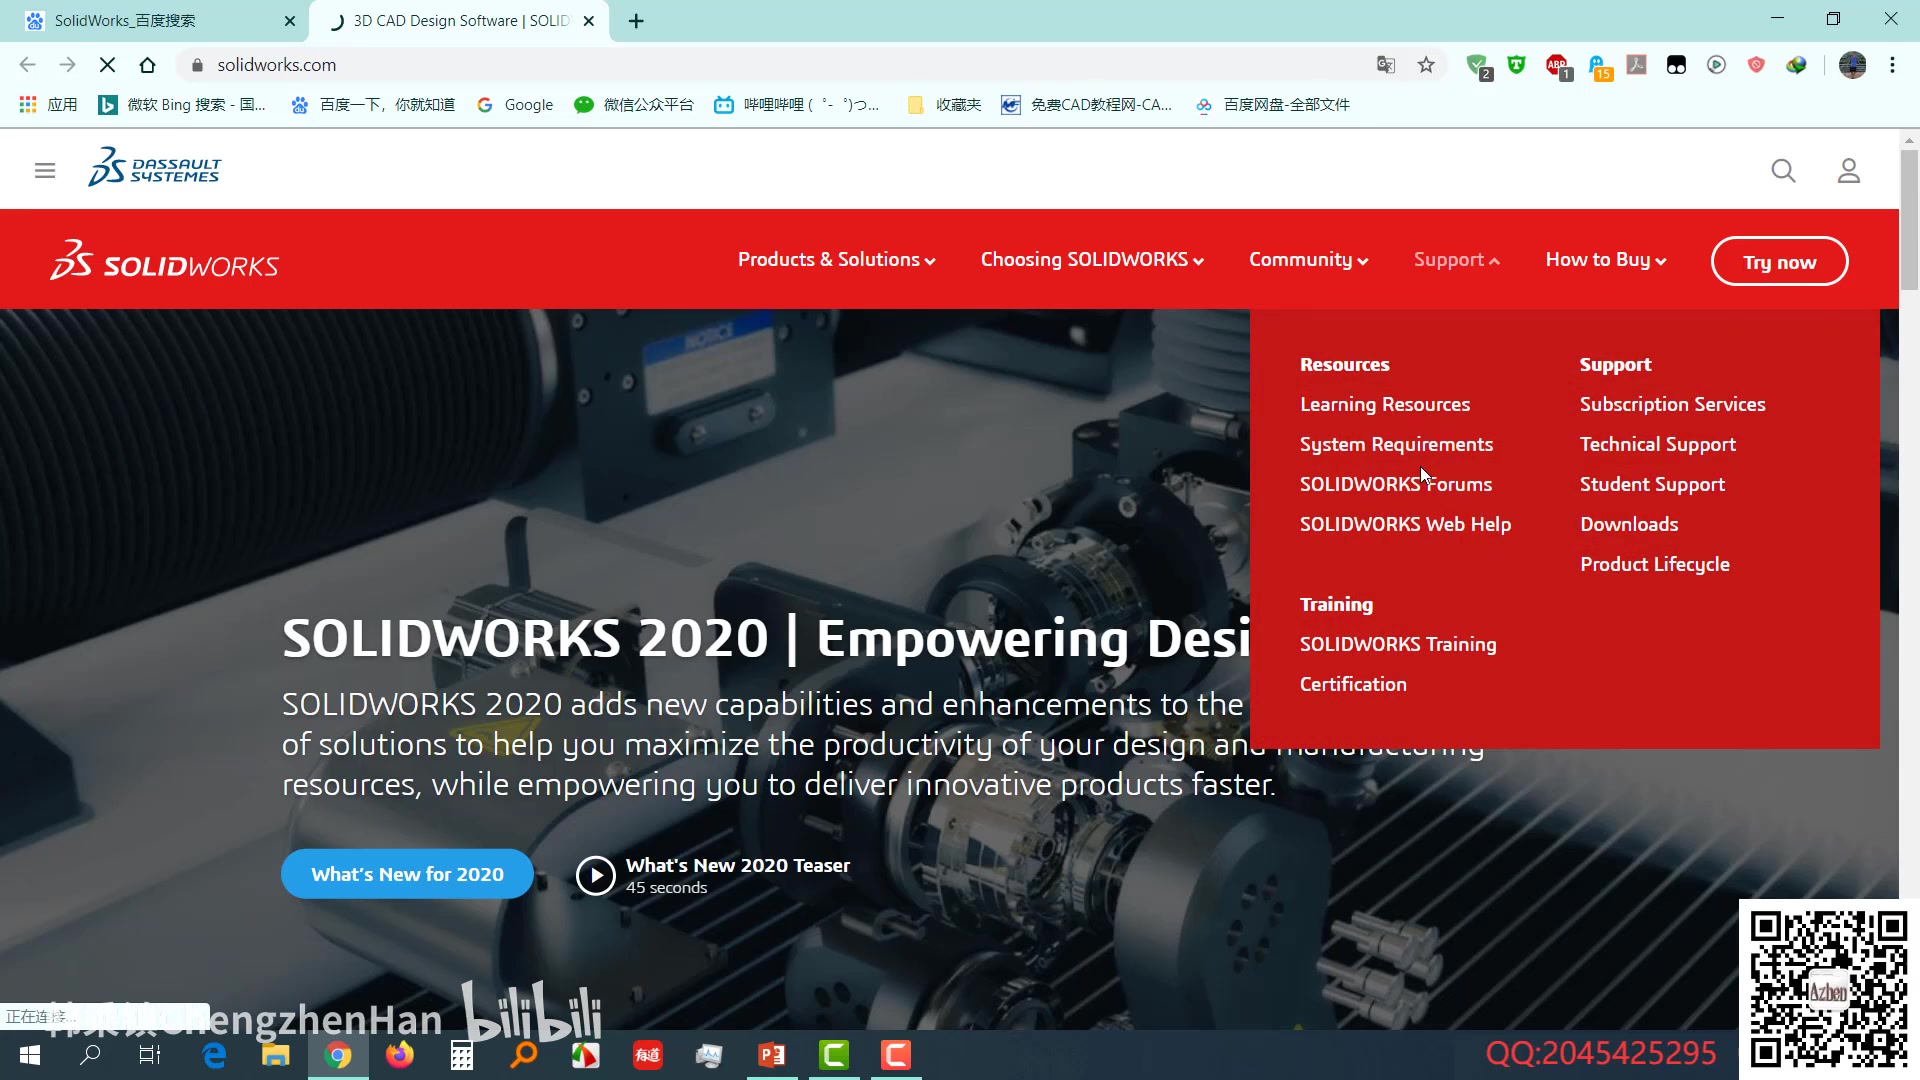Open Certification link
1920x1080 pixels.
(x=1353, y=685)
